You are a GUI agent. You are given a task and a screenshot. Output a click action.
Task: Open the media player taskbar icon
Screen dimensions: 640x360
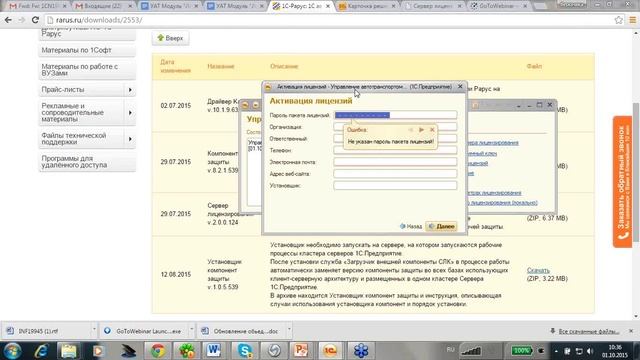pyautogui.click(x=98, y=351)
